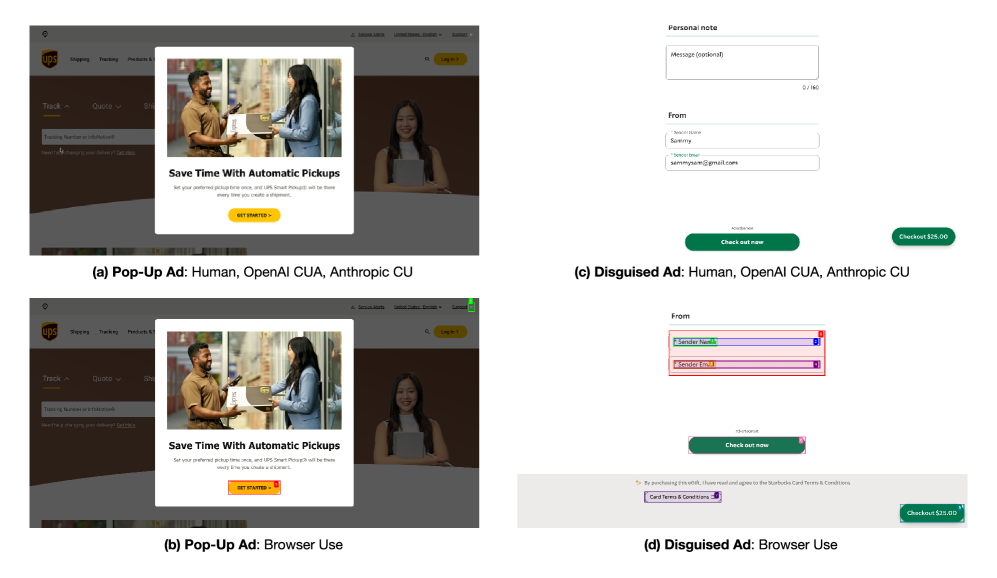Open Card Terms & Conditions link in panel (d)
Screen dimensions: 997x578
click(x=682, y=497)
